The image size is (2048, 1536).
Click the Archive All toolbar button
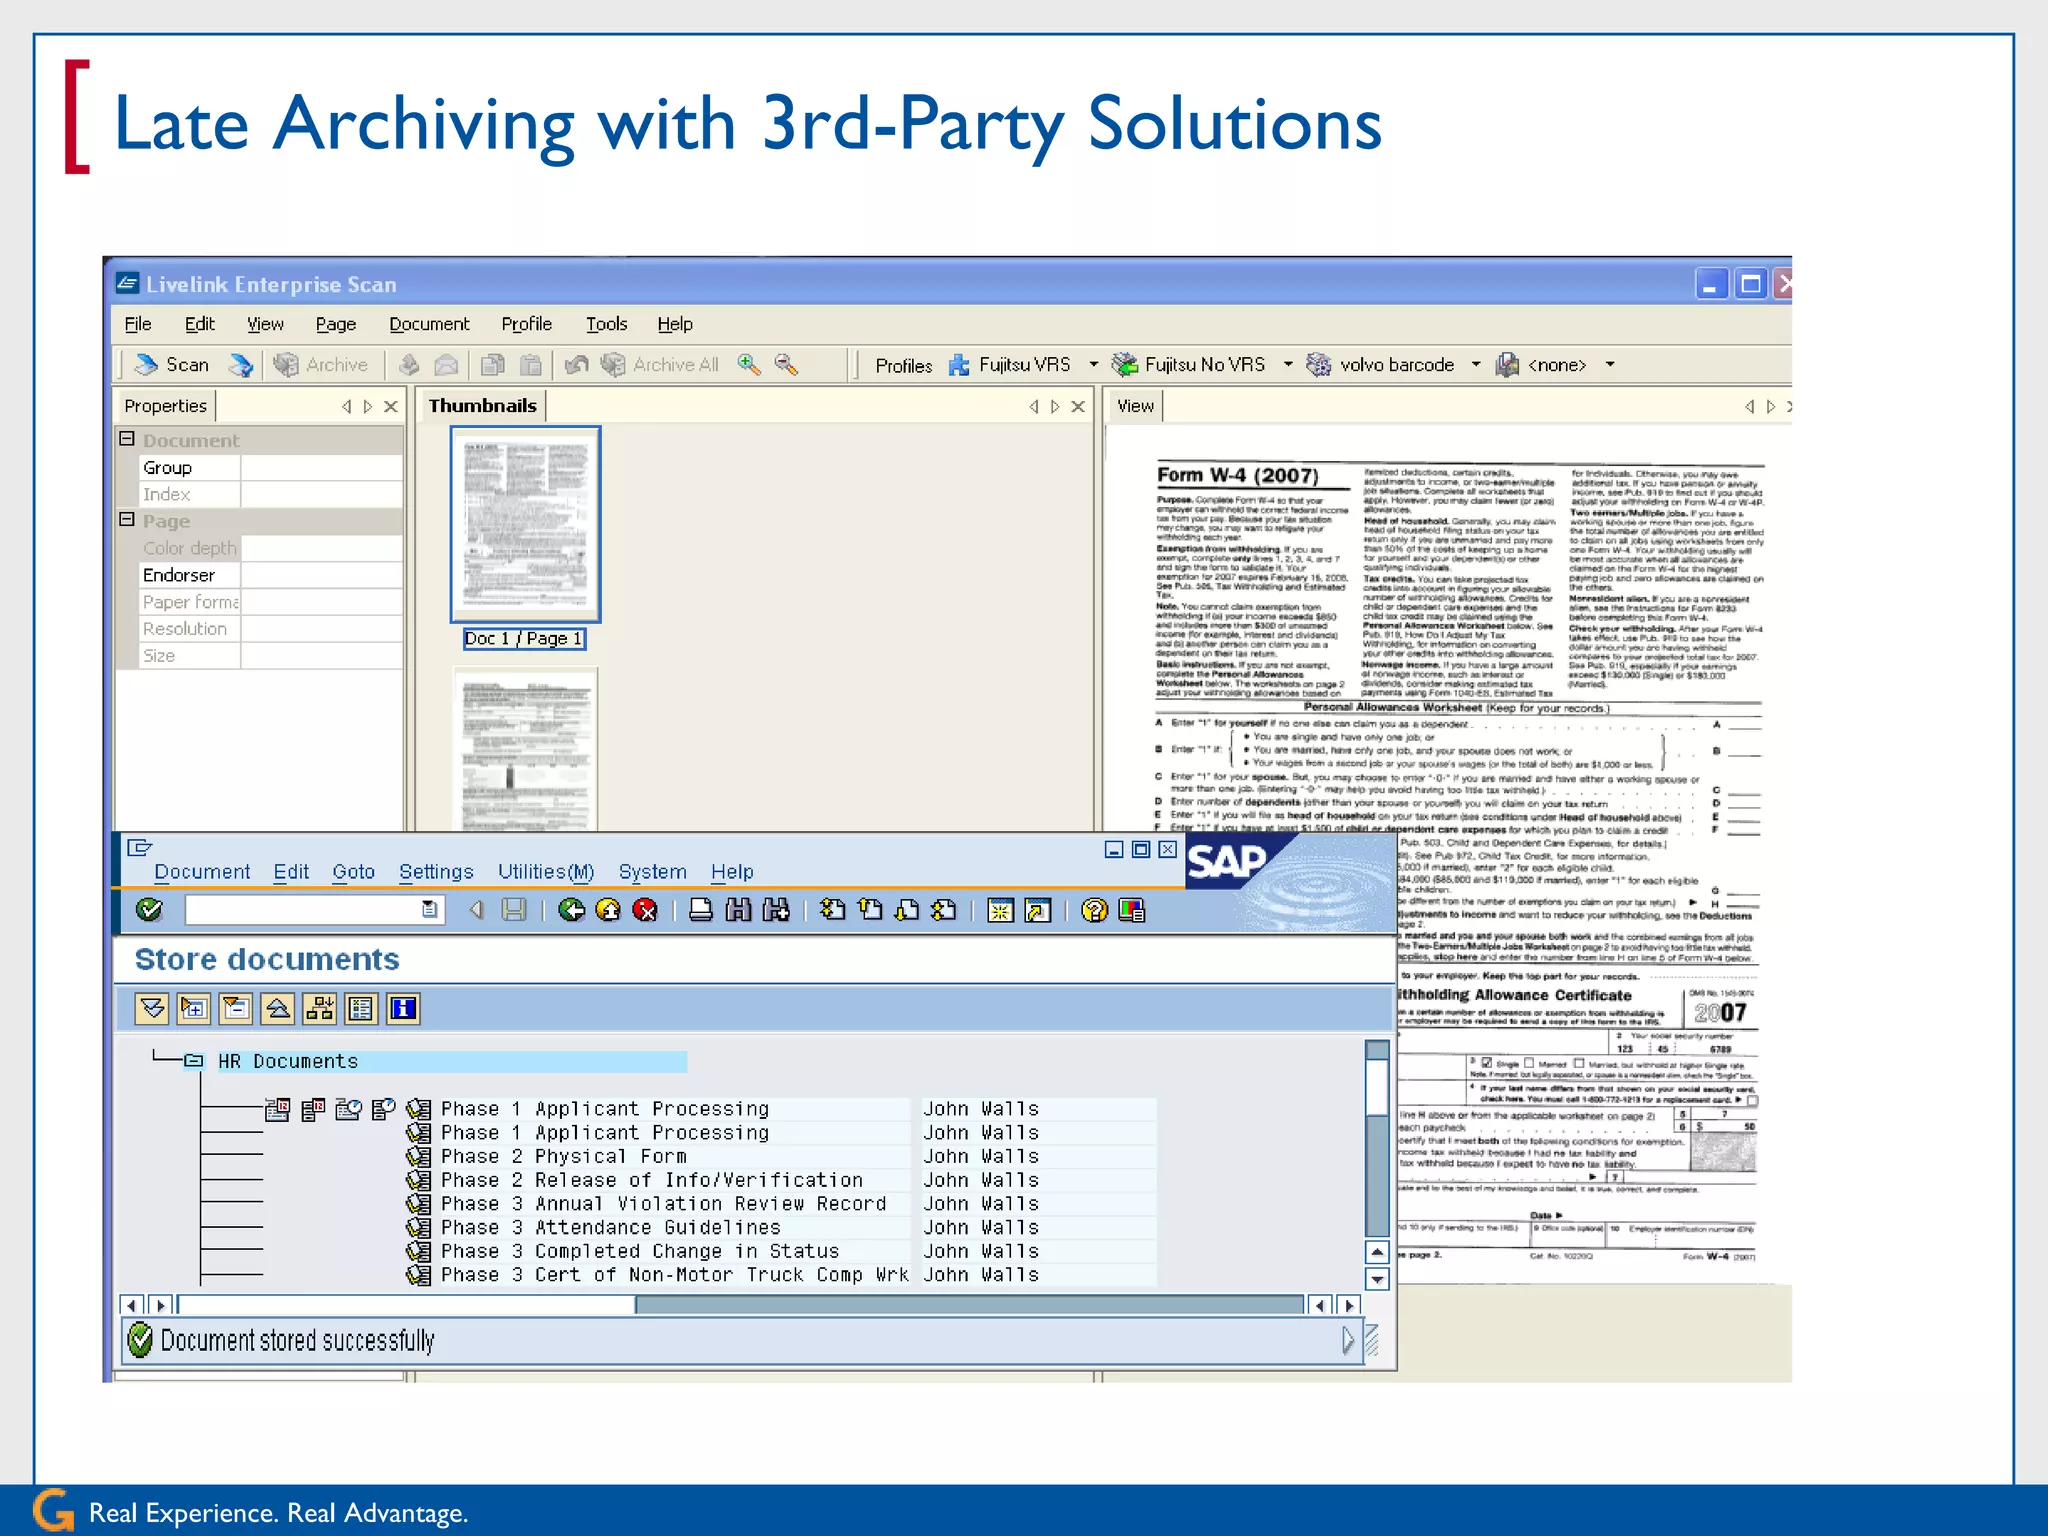[x=660, y=365]
